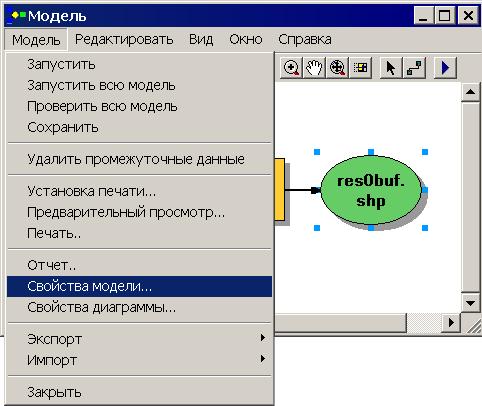Open the Справка menu

pos(305,40)
